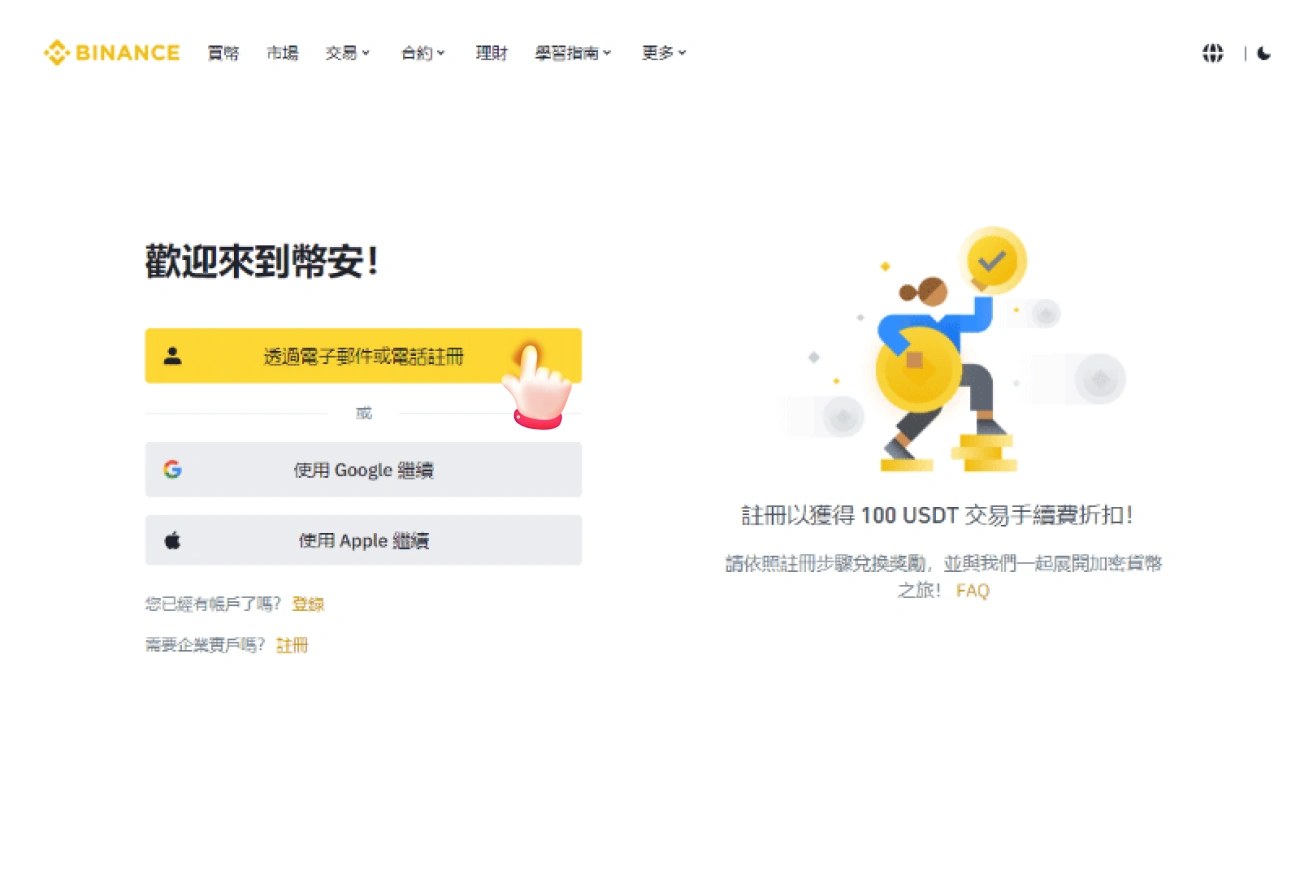
Task: Expand the 合約 dropdown menu
Action: tap(423, 53)
